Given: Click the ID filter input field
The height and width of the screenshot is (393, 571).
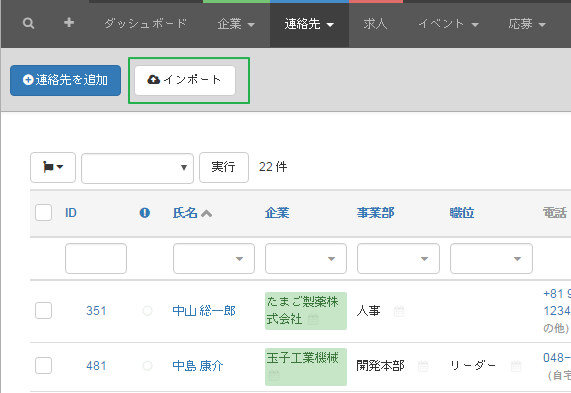Looking at the screenshot, I should 96,259.
